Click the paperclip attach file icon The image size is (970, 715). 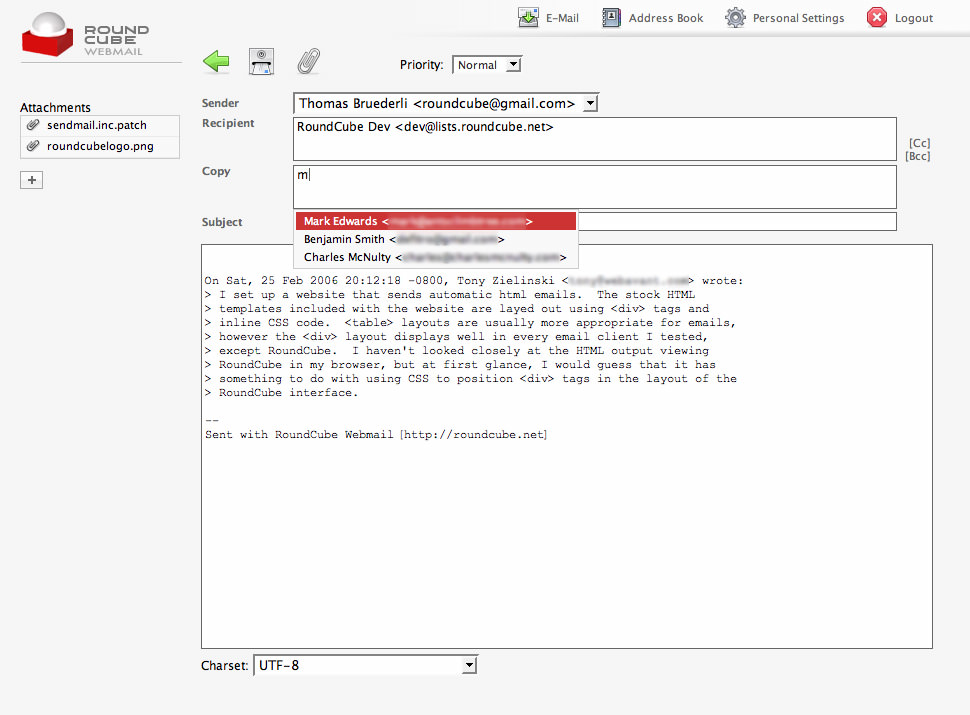pyautogui.click(x=309, y=61)
